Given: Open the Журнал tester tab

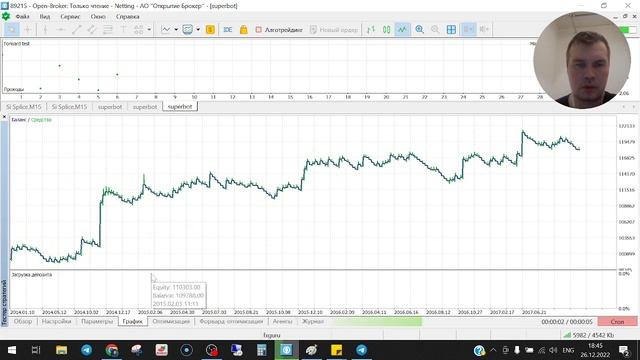Looking at the screenshot, I should click(x=313, y=322).
